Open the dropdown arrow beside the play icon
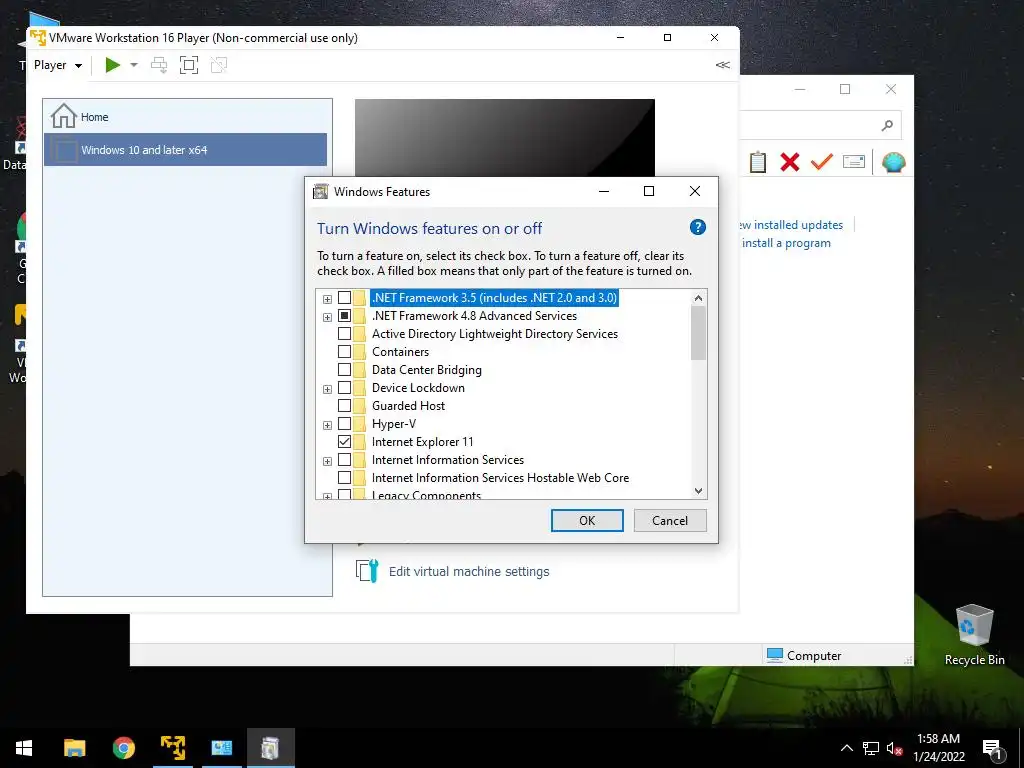1024x768 pixels. click(x=134, y=65)
